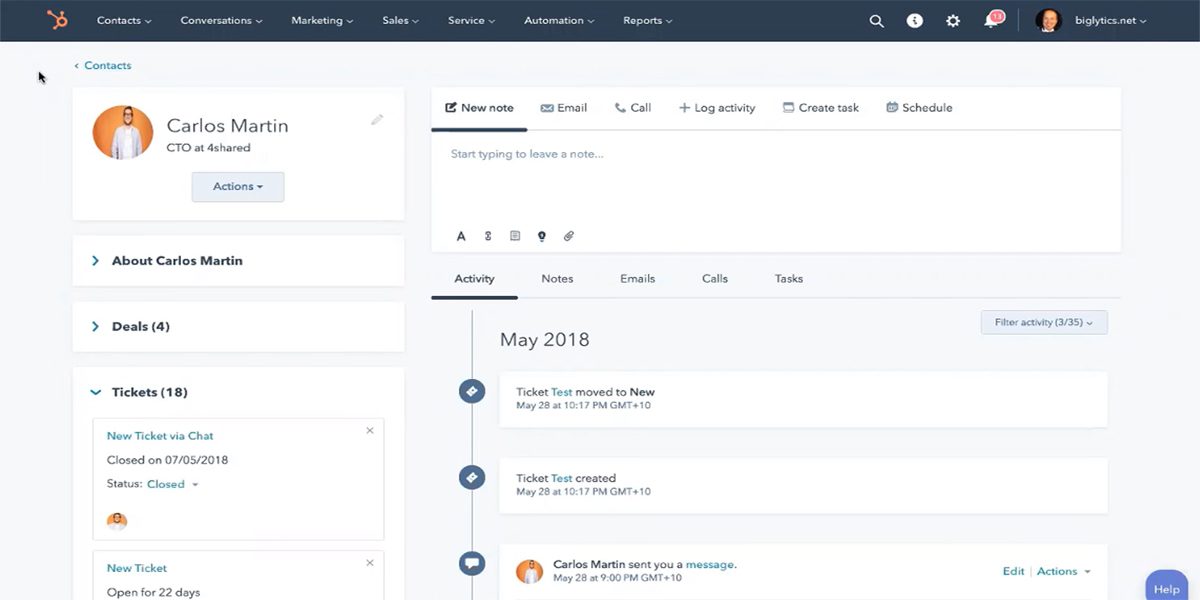Open the Actions dropdown under Carlos Martin
The height and width of the screenshot is (600, 1200).
(237, 186)
